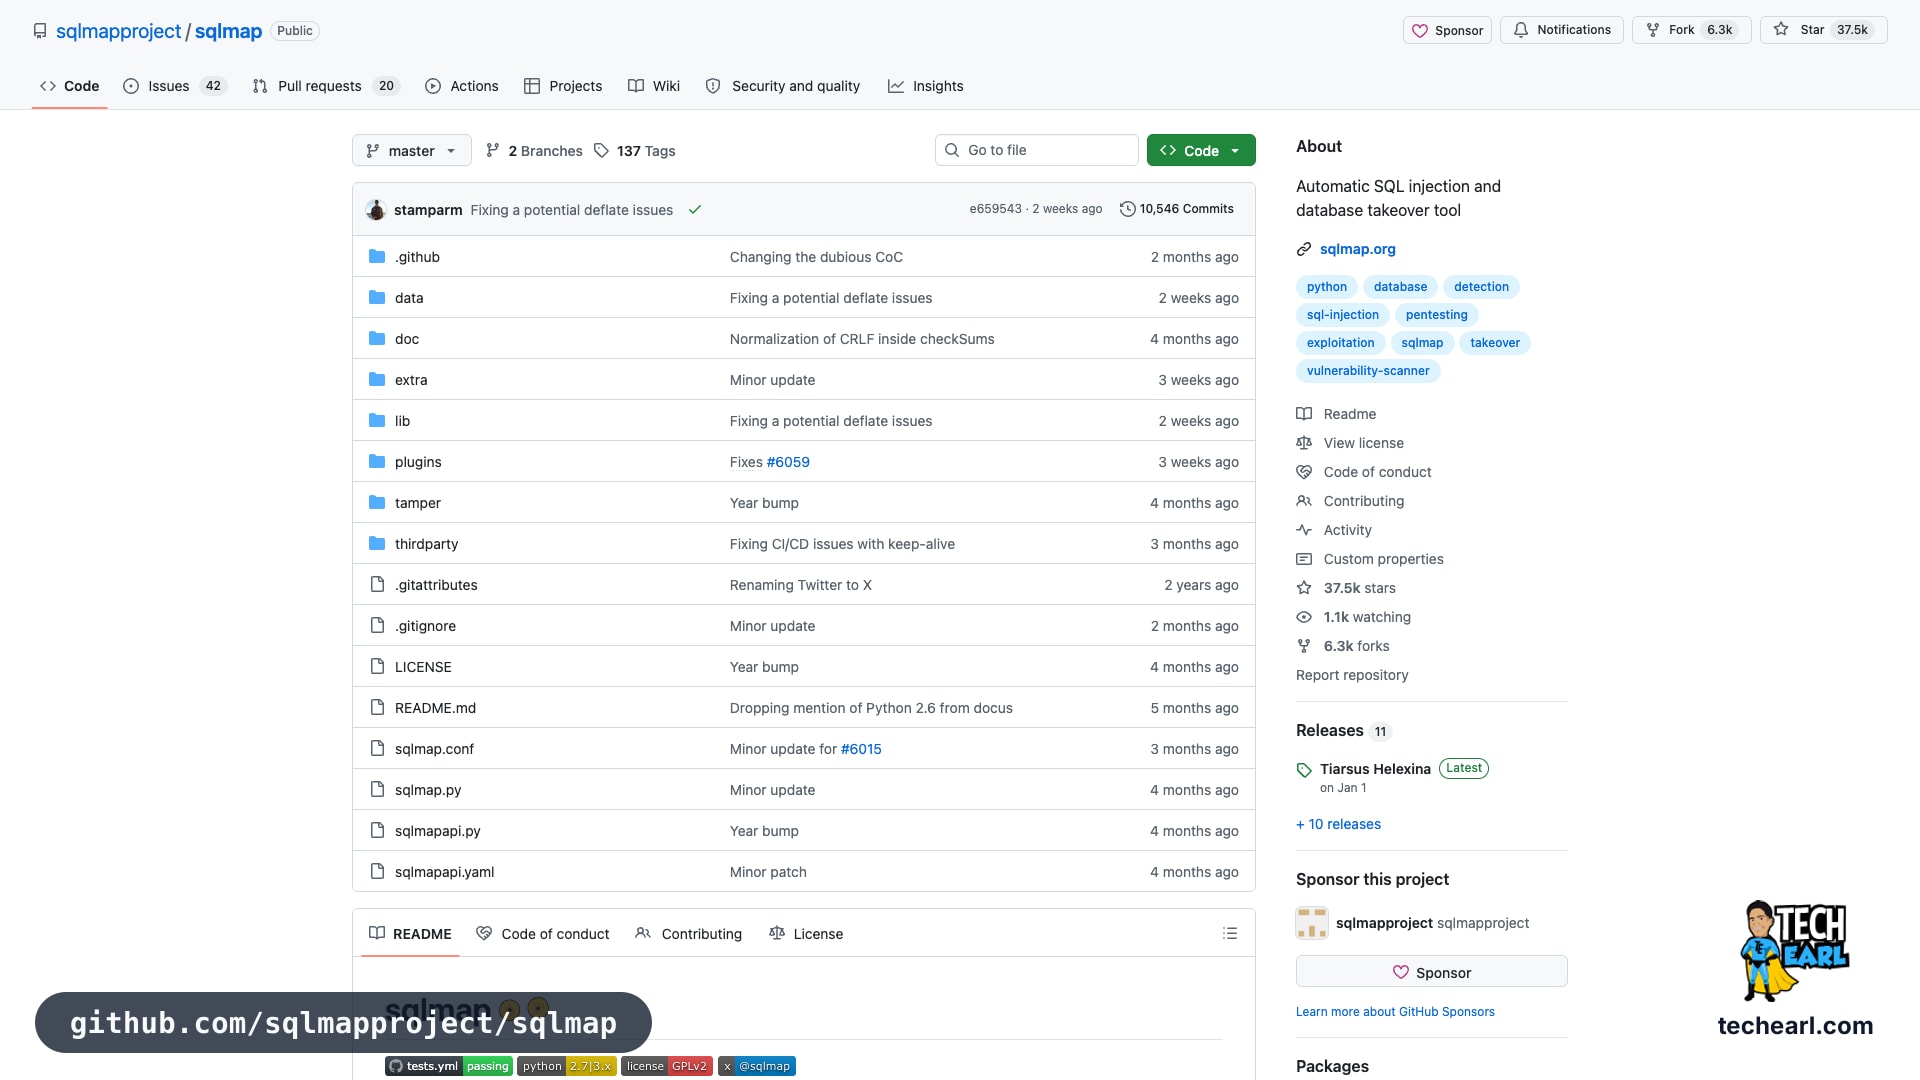
Task: Click the Fork button
Action: click(x=1691, y=30)
